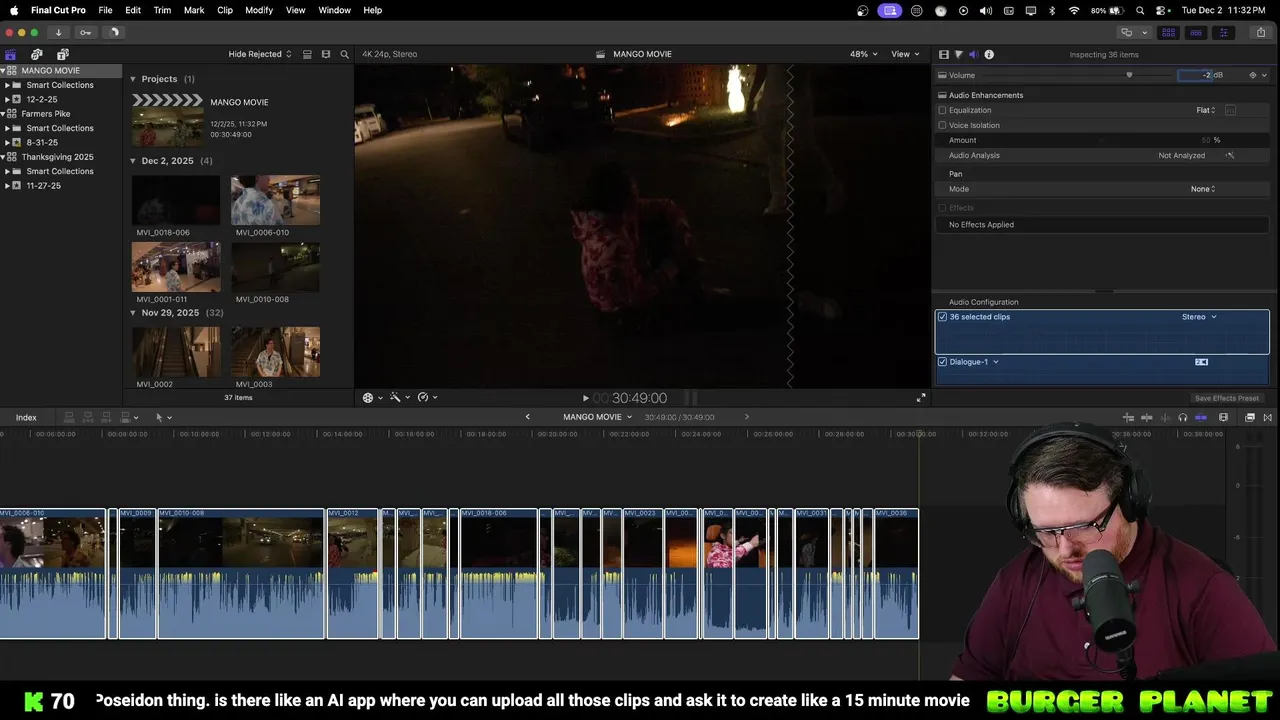Open browser clip appearance options
The height and width of the screenshot is (720, 1280).
[326, 54]
